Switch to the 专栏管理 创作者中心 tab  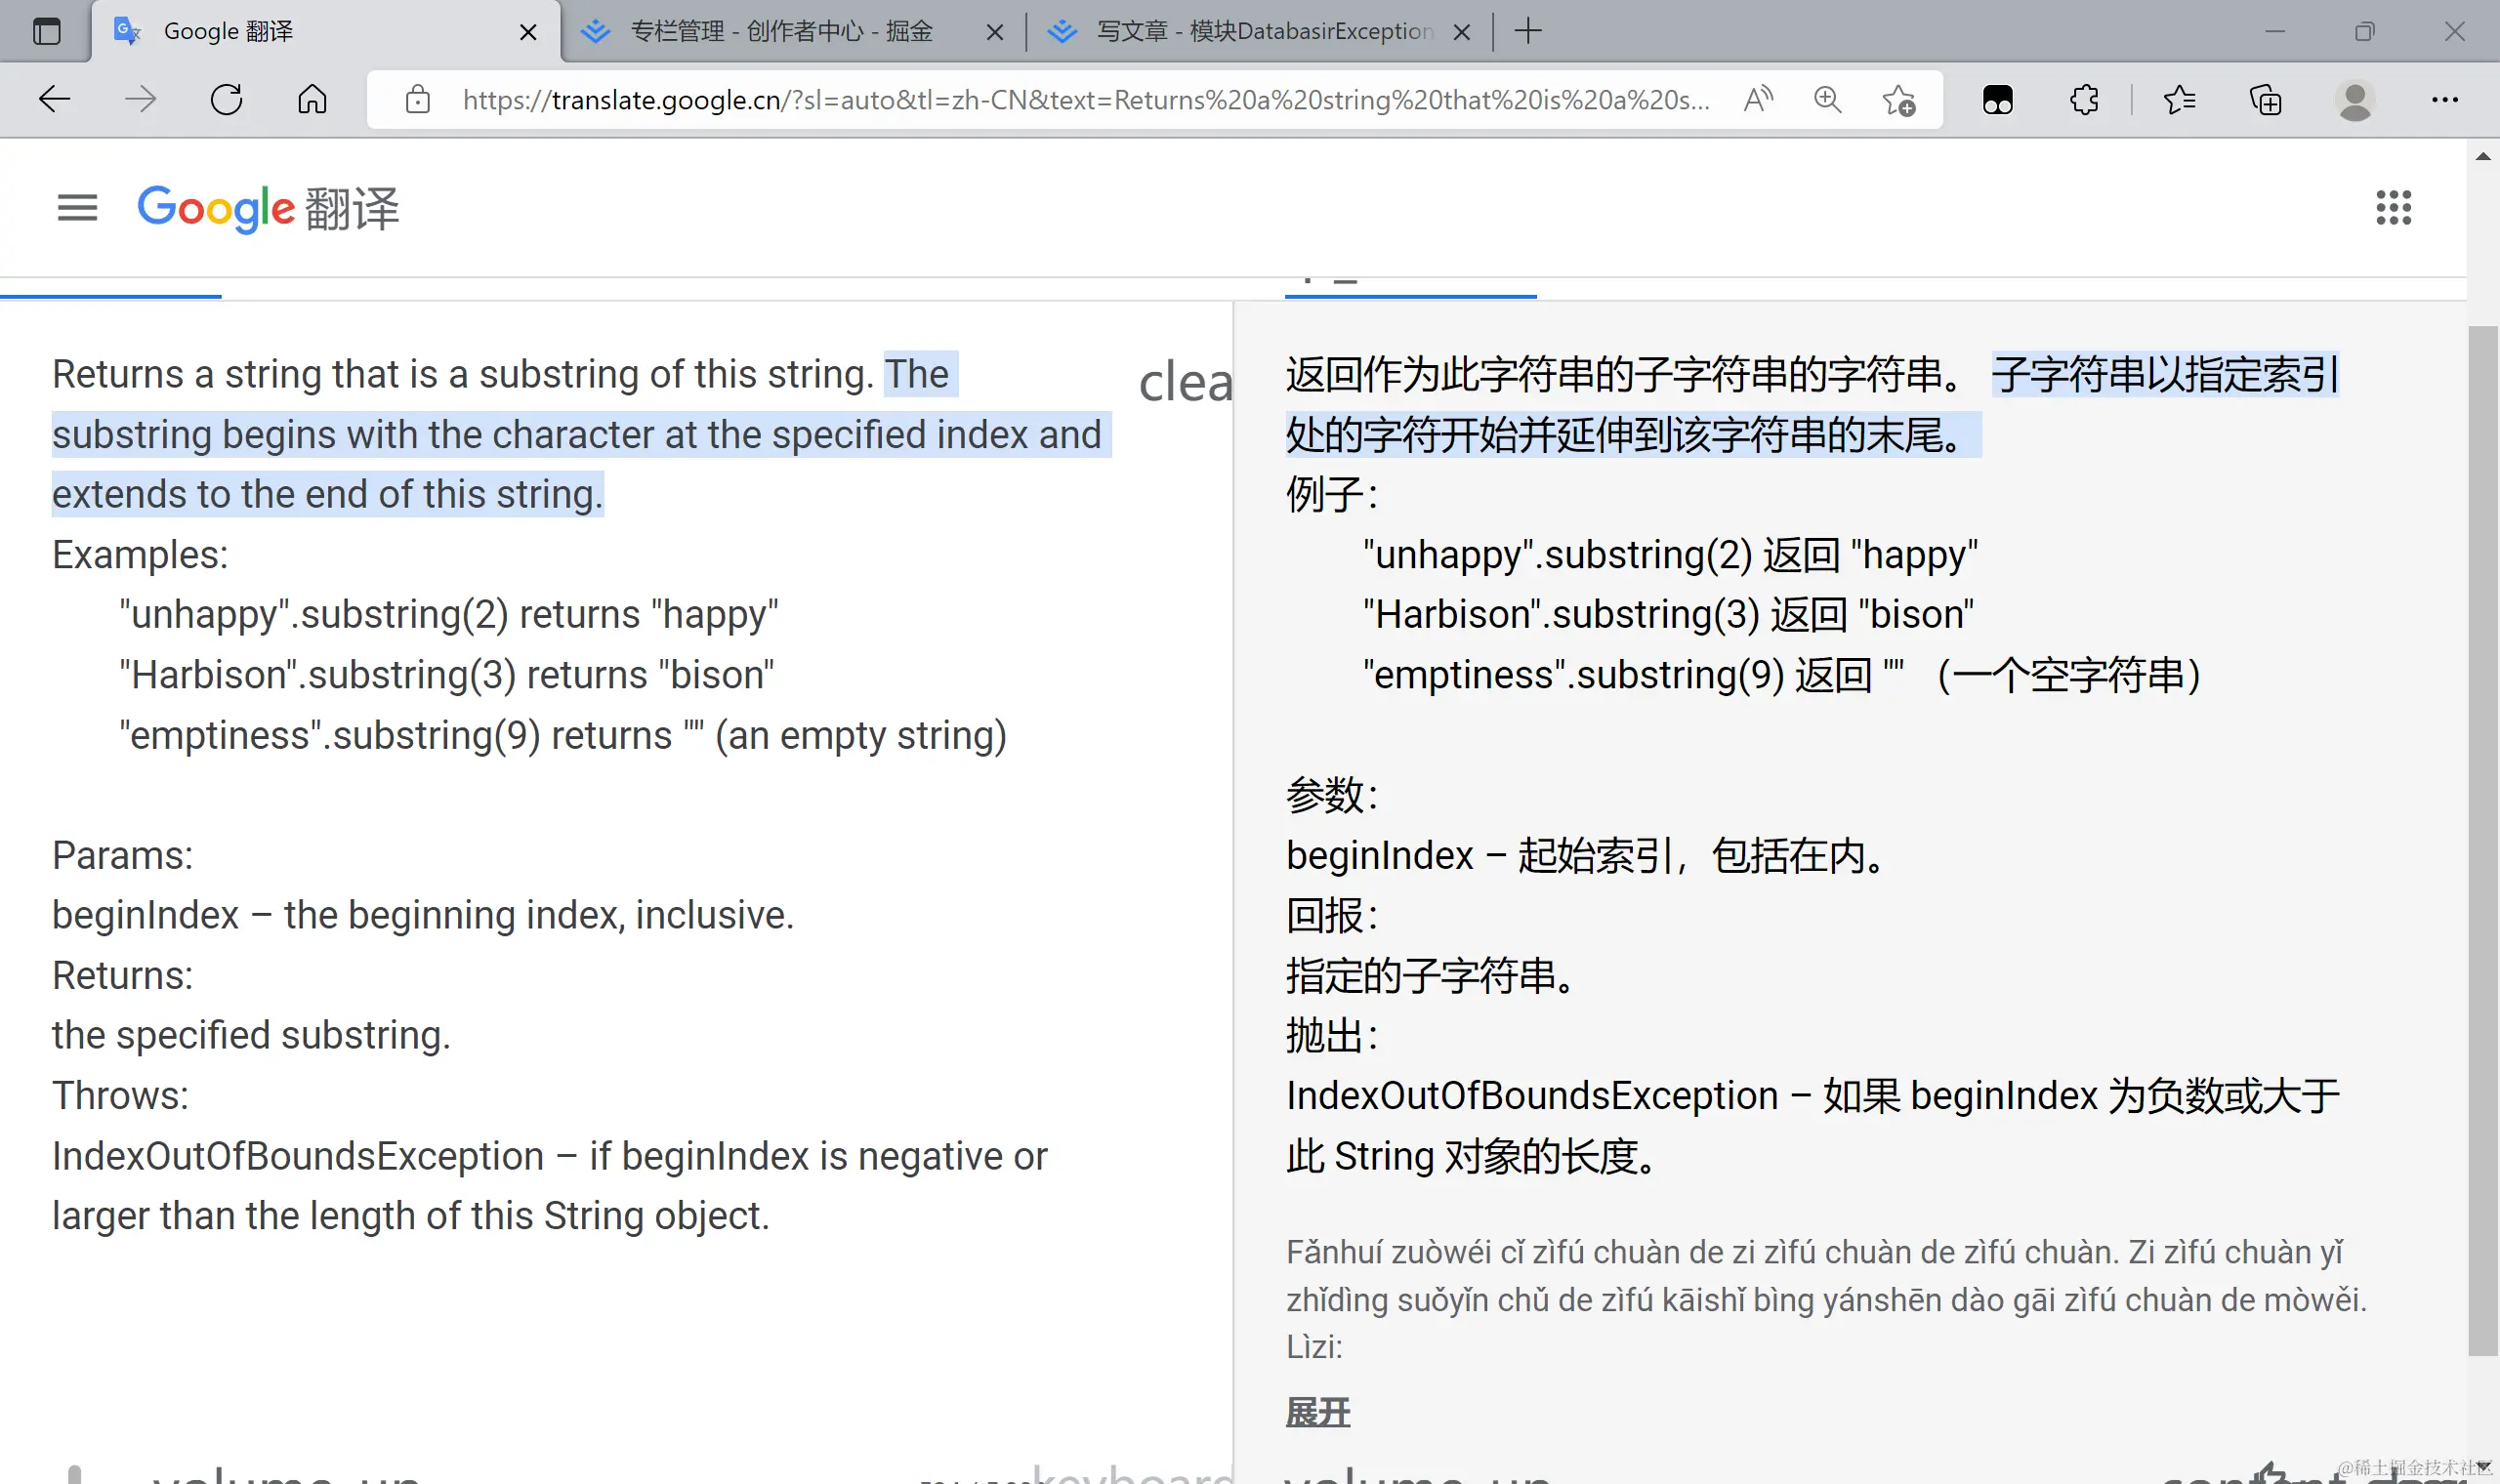click(780, 32)
